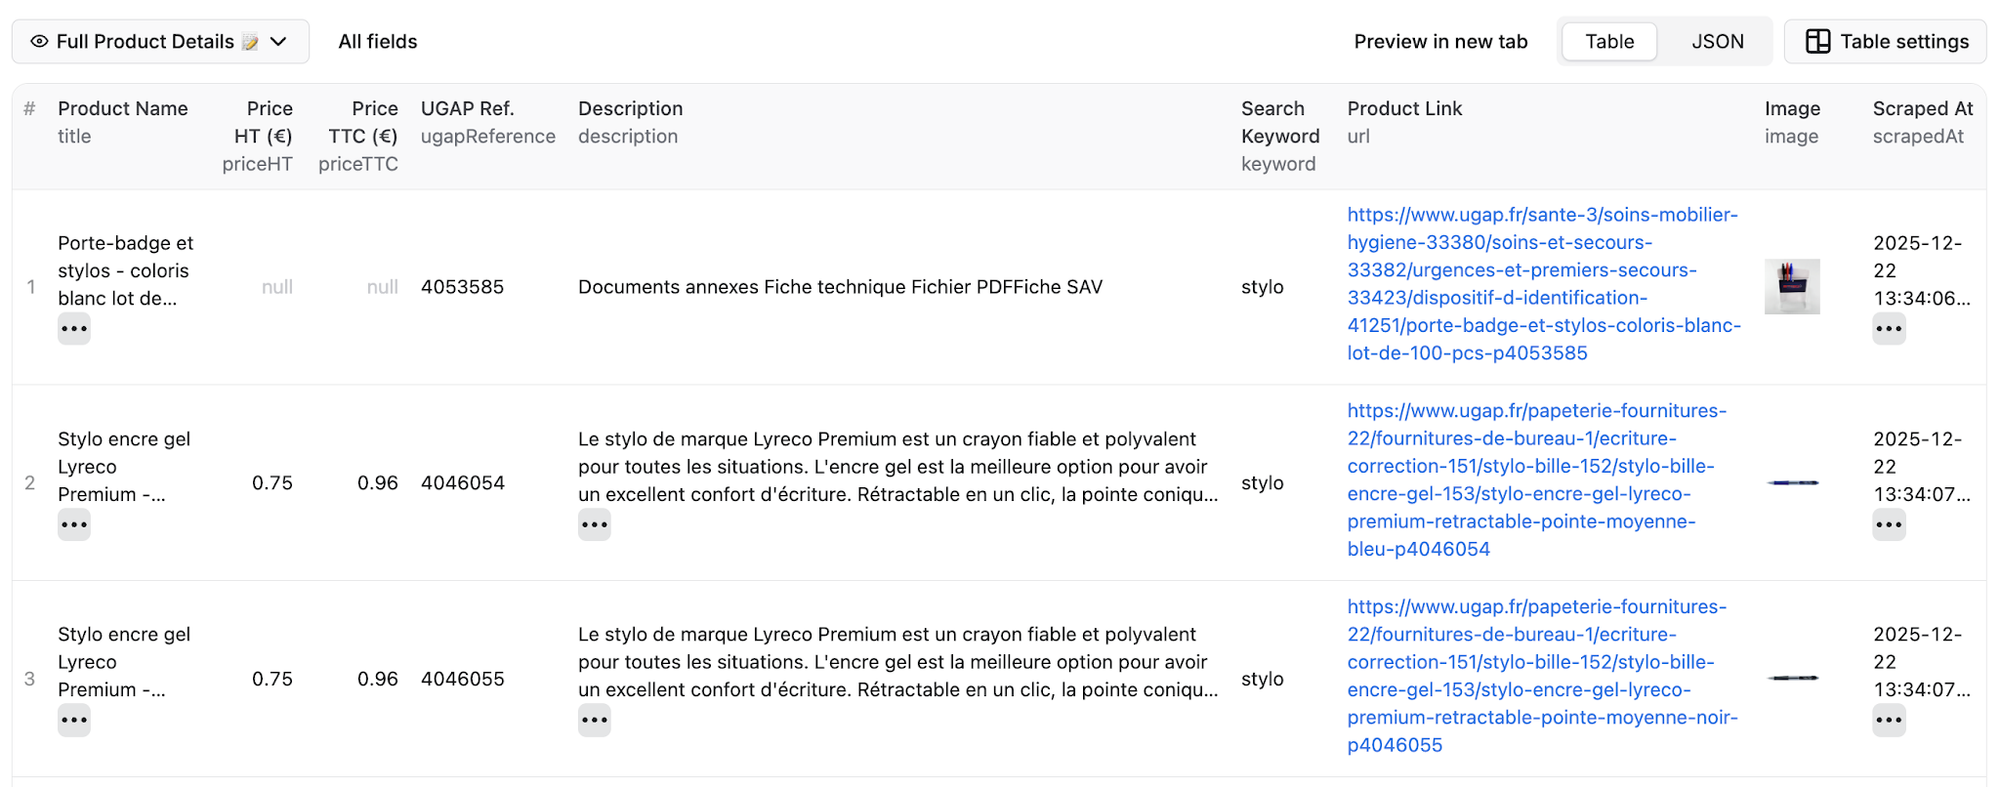Expand the truncated description in row 3
Viewport: 2000px width, 787px height.
click(x=594, y=719)
